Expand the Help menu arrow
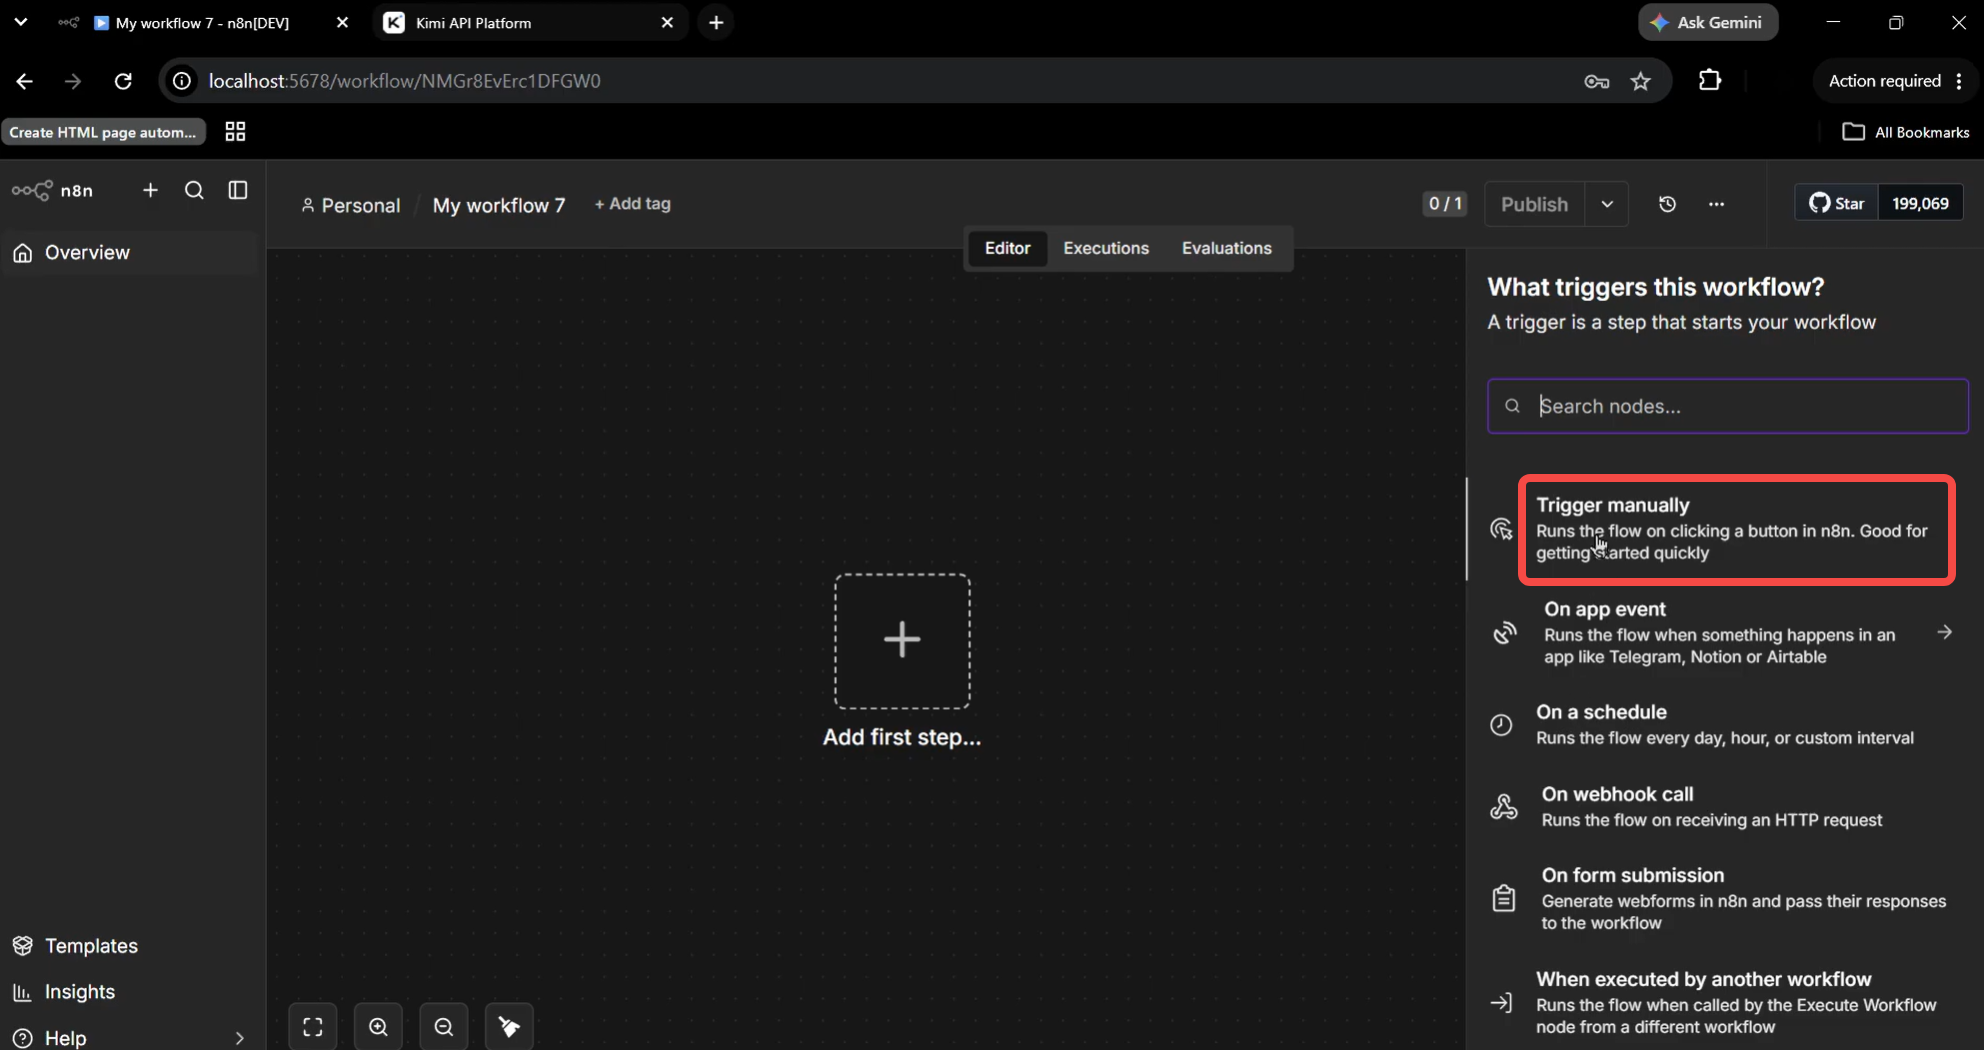The height and width of the screenshot is (1050, 1984). coord(239,1038)
